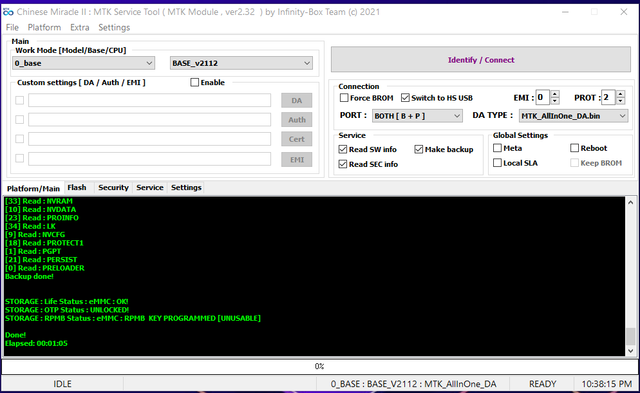This screenshot has width=640, height=393.
Task: Click the Identify / Connect button
Action: point(481,60)
